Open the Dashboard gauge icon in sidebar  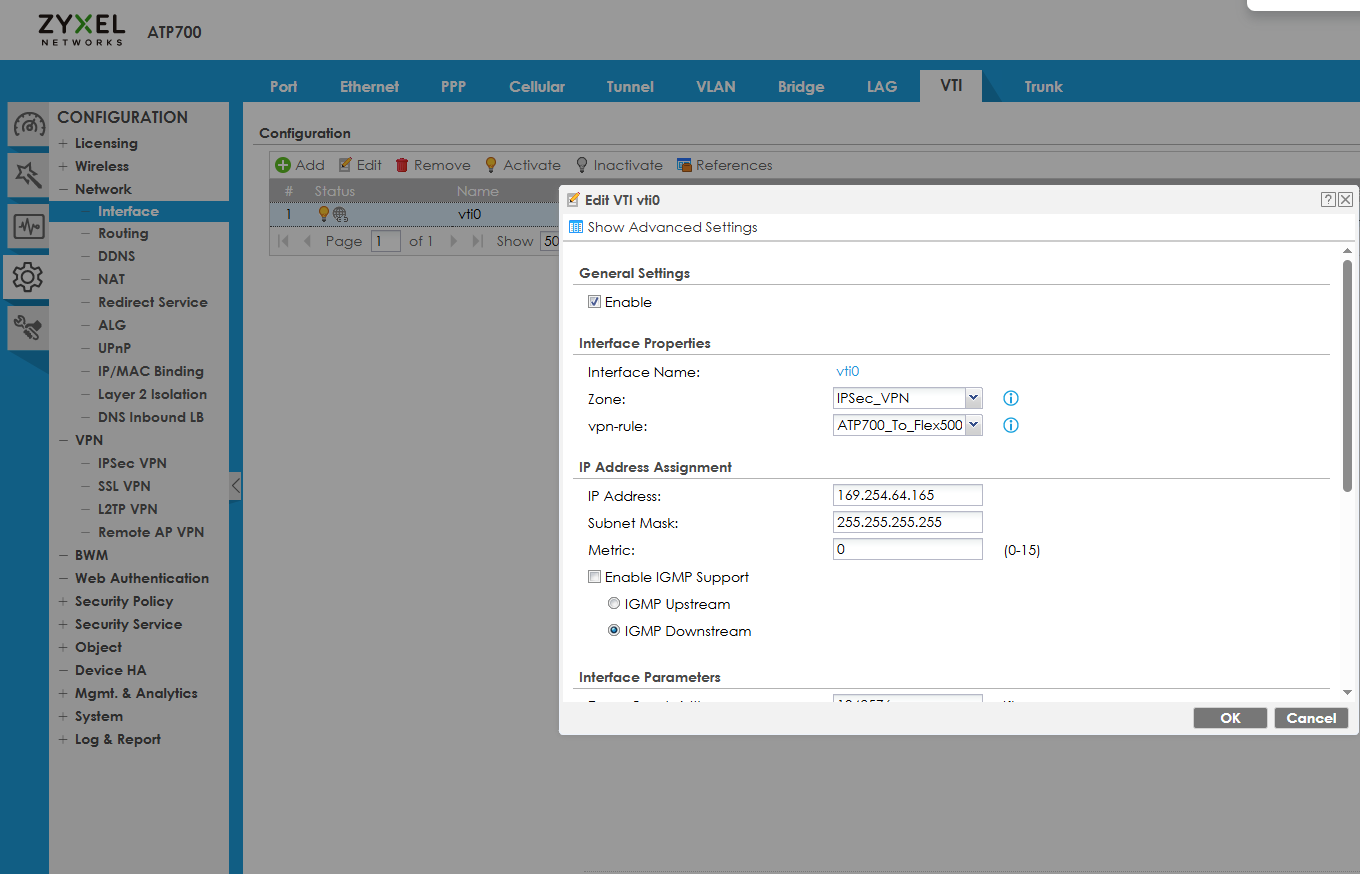tap(27, 124)
